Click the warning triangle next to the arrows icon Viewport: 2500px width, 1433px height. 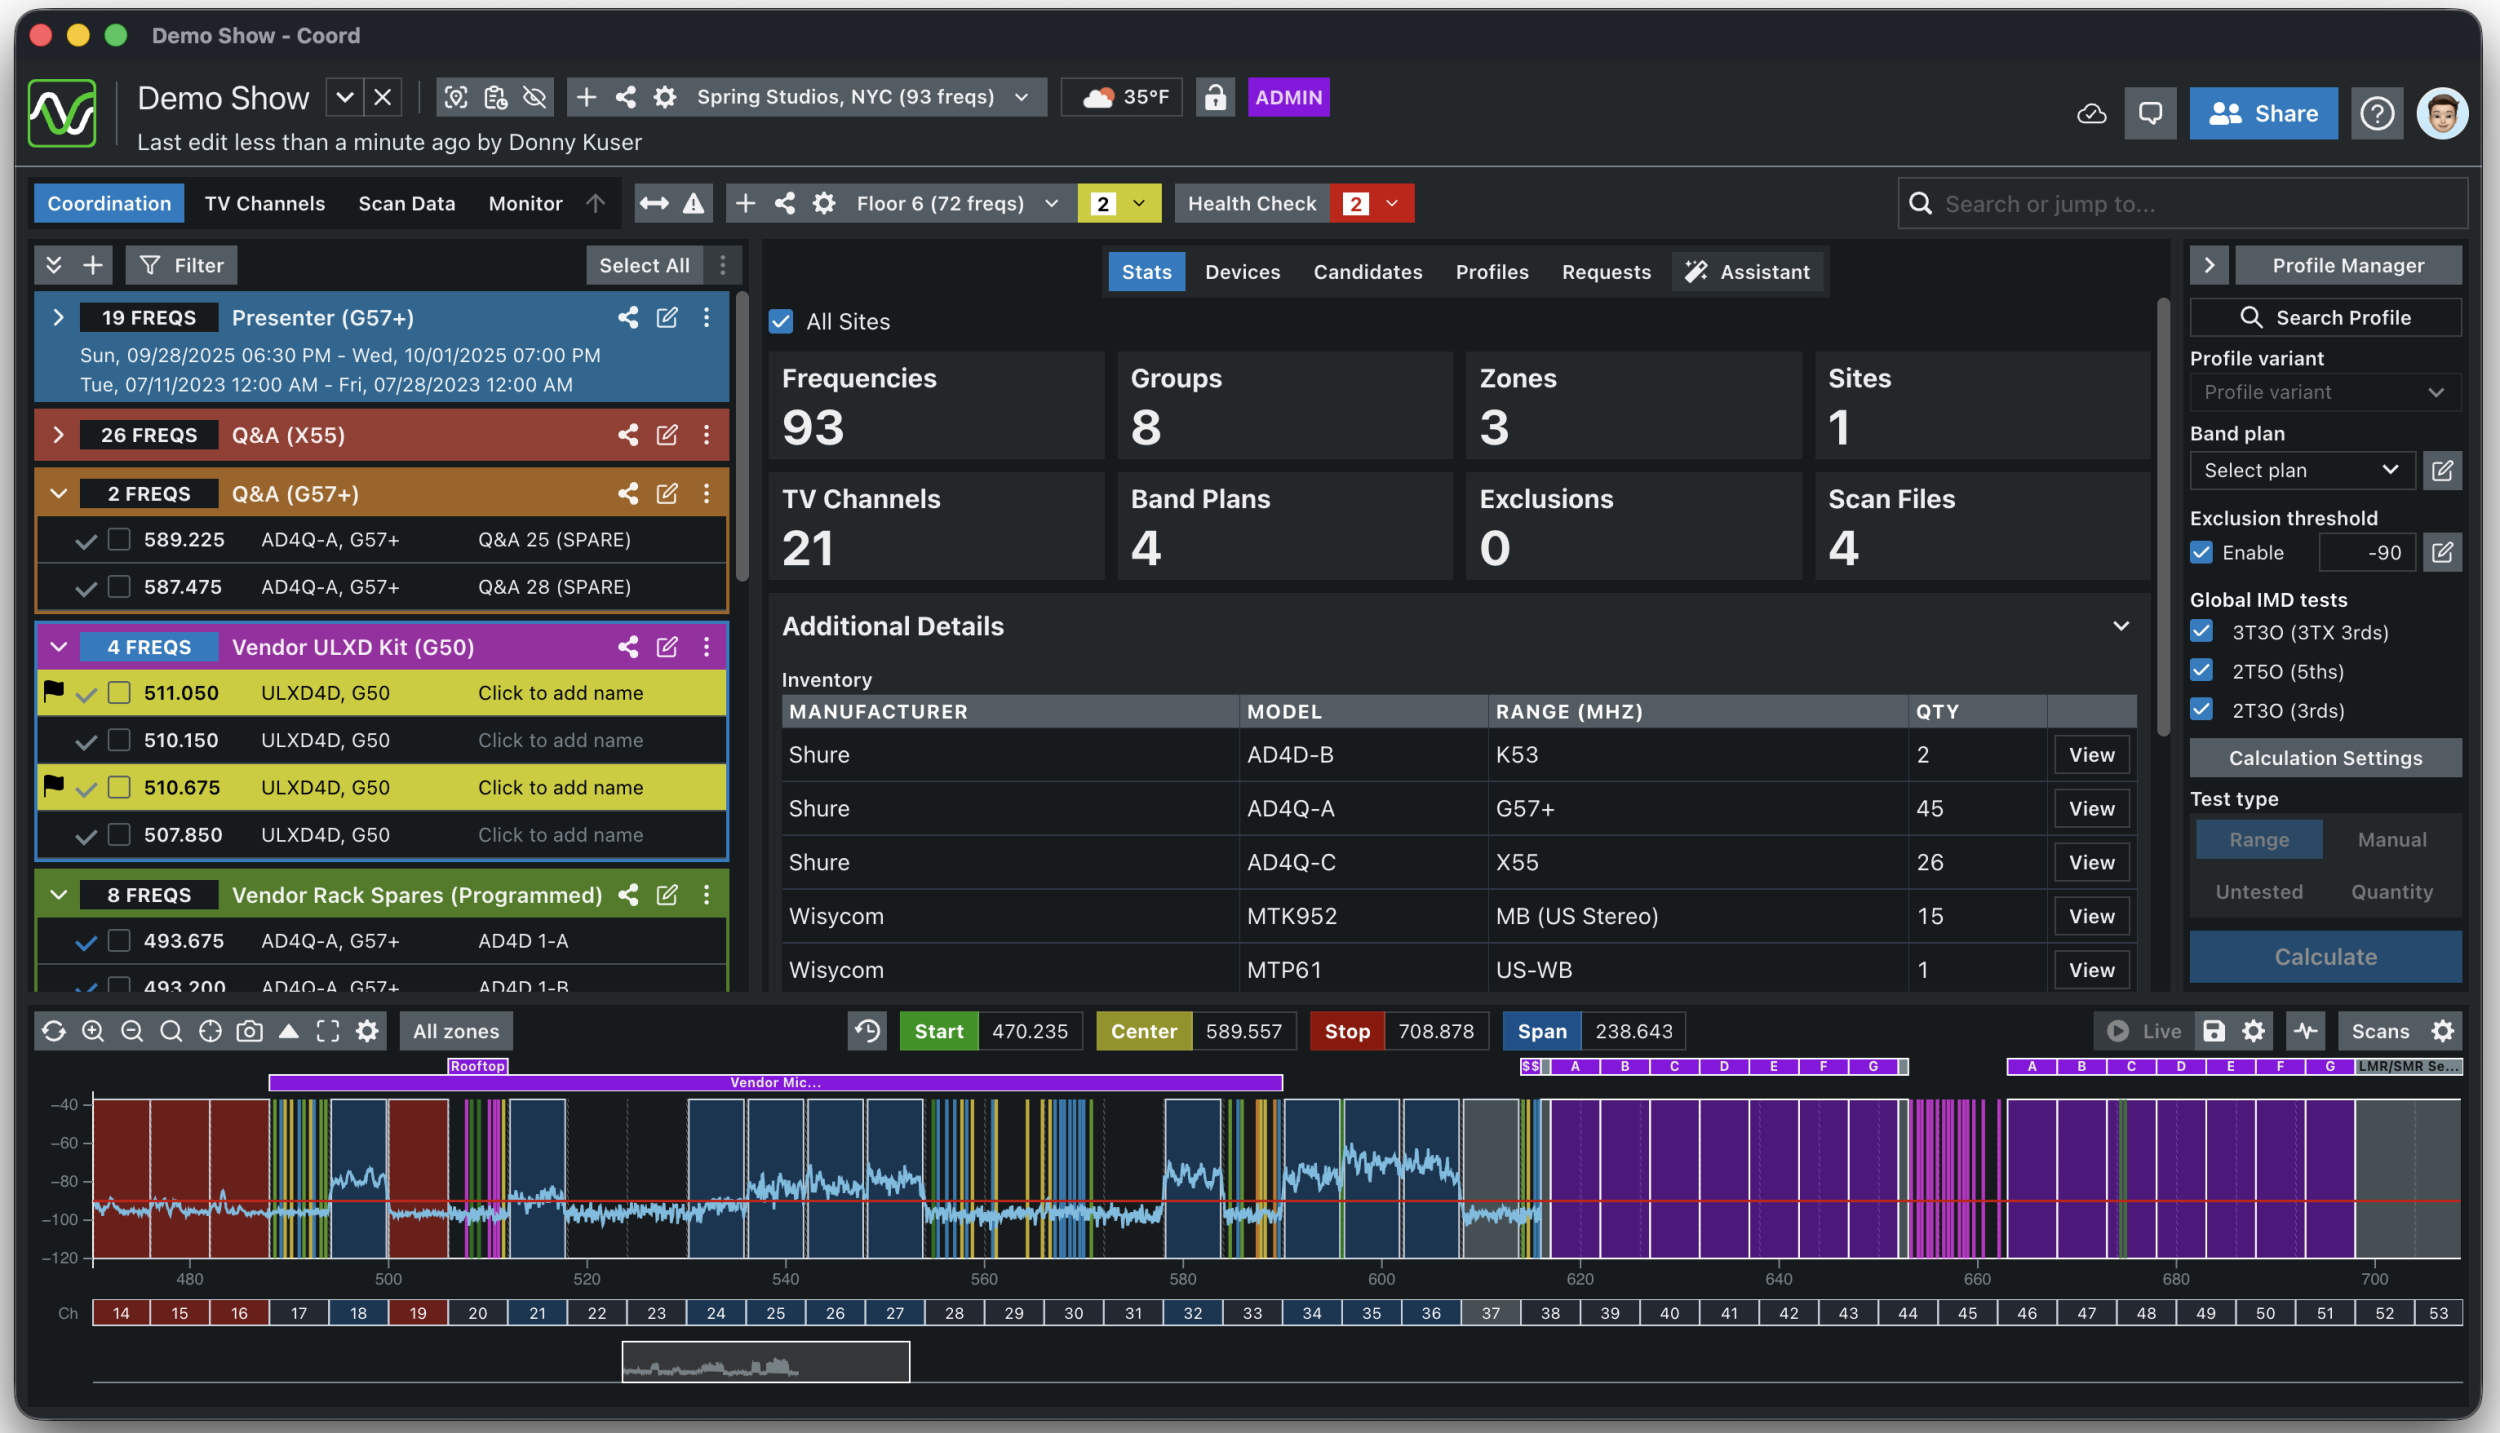pos(692,203)
